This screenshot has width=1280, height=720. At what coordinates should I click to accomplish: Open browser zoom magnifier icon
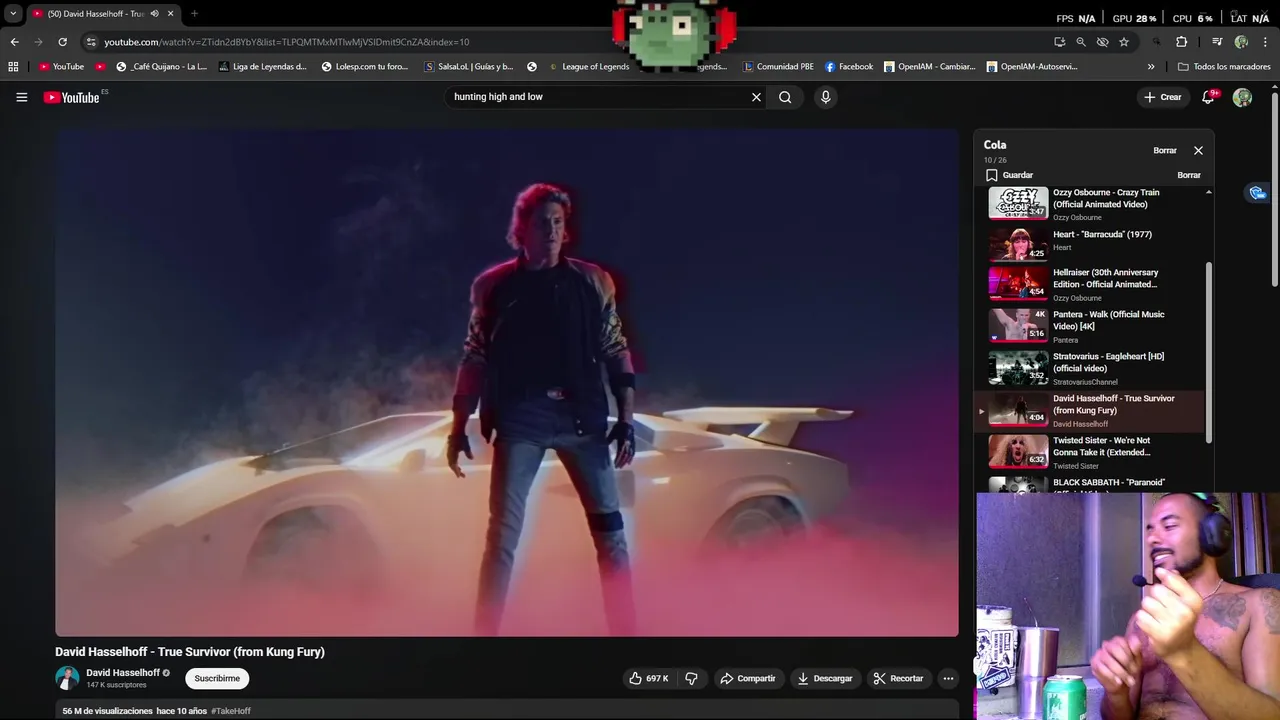[x=1081, y=42]
